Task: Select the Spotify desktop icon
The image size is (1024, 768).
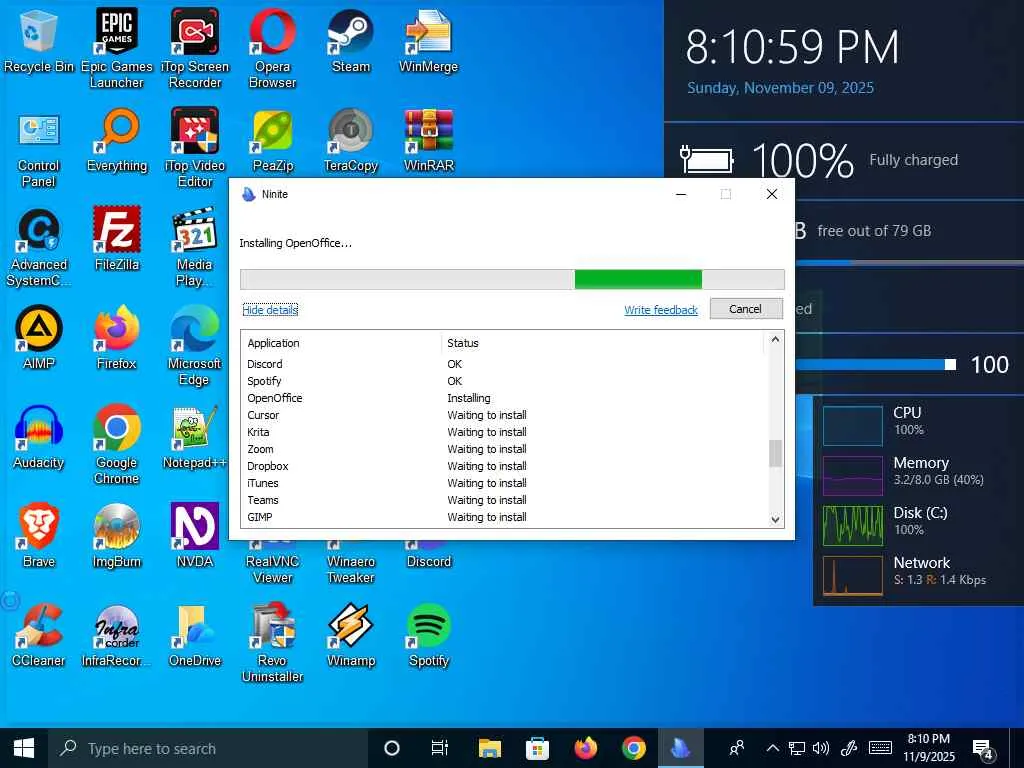Action: tap(428, 635)
